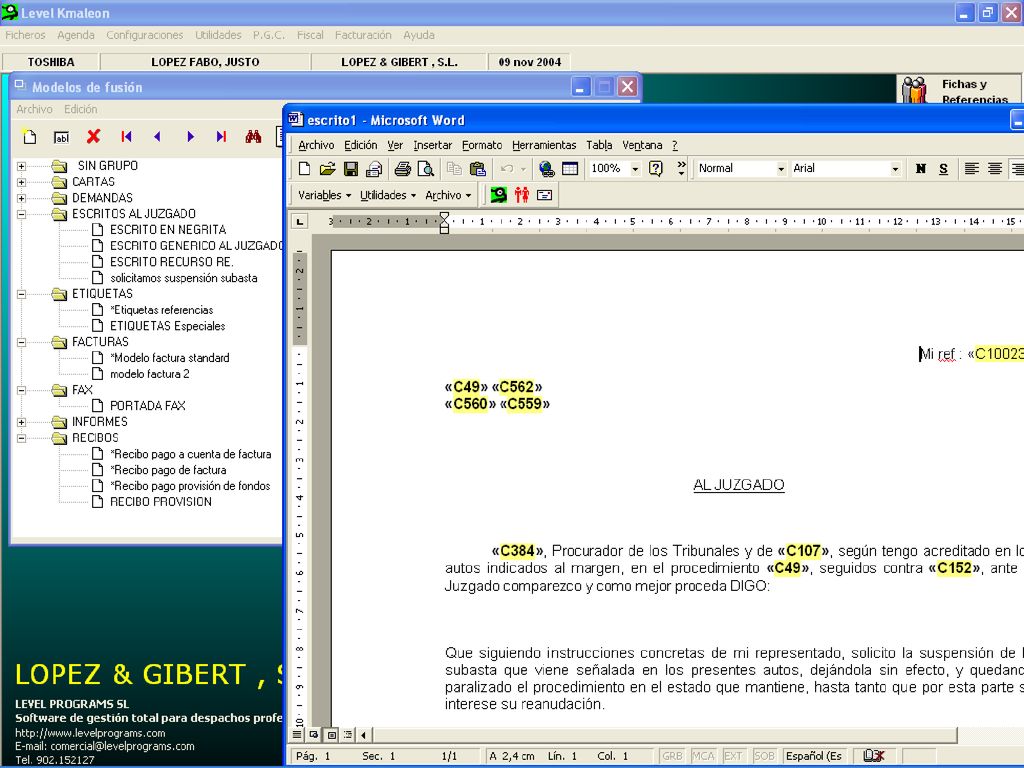The height and width of the screenshot is (768, 1024).
Task: Open the Variables dropdown menu
Action: [324, 195]
